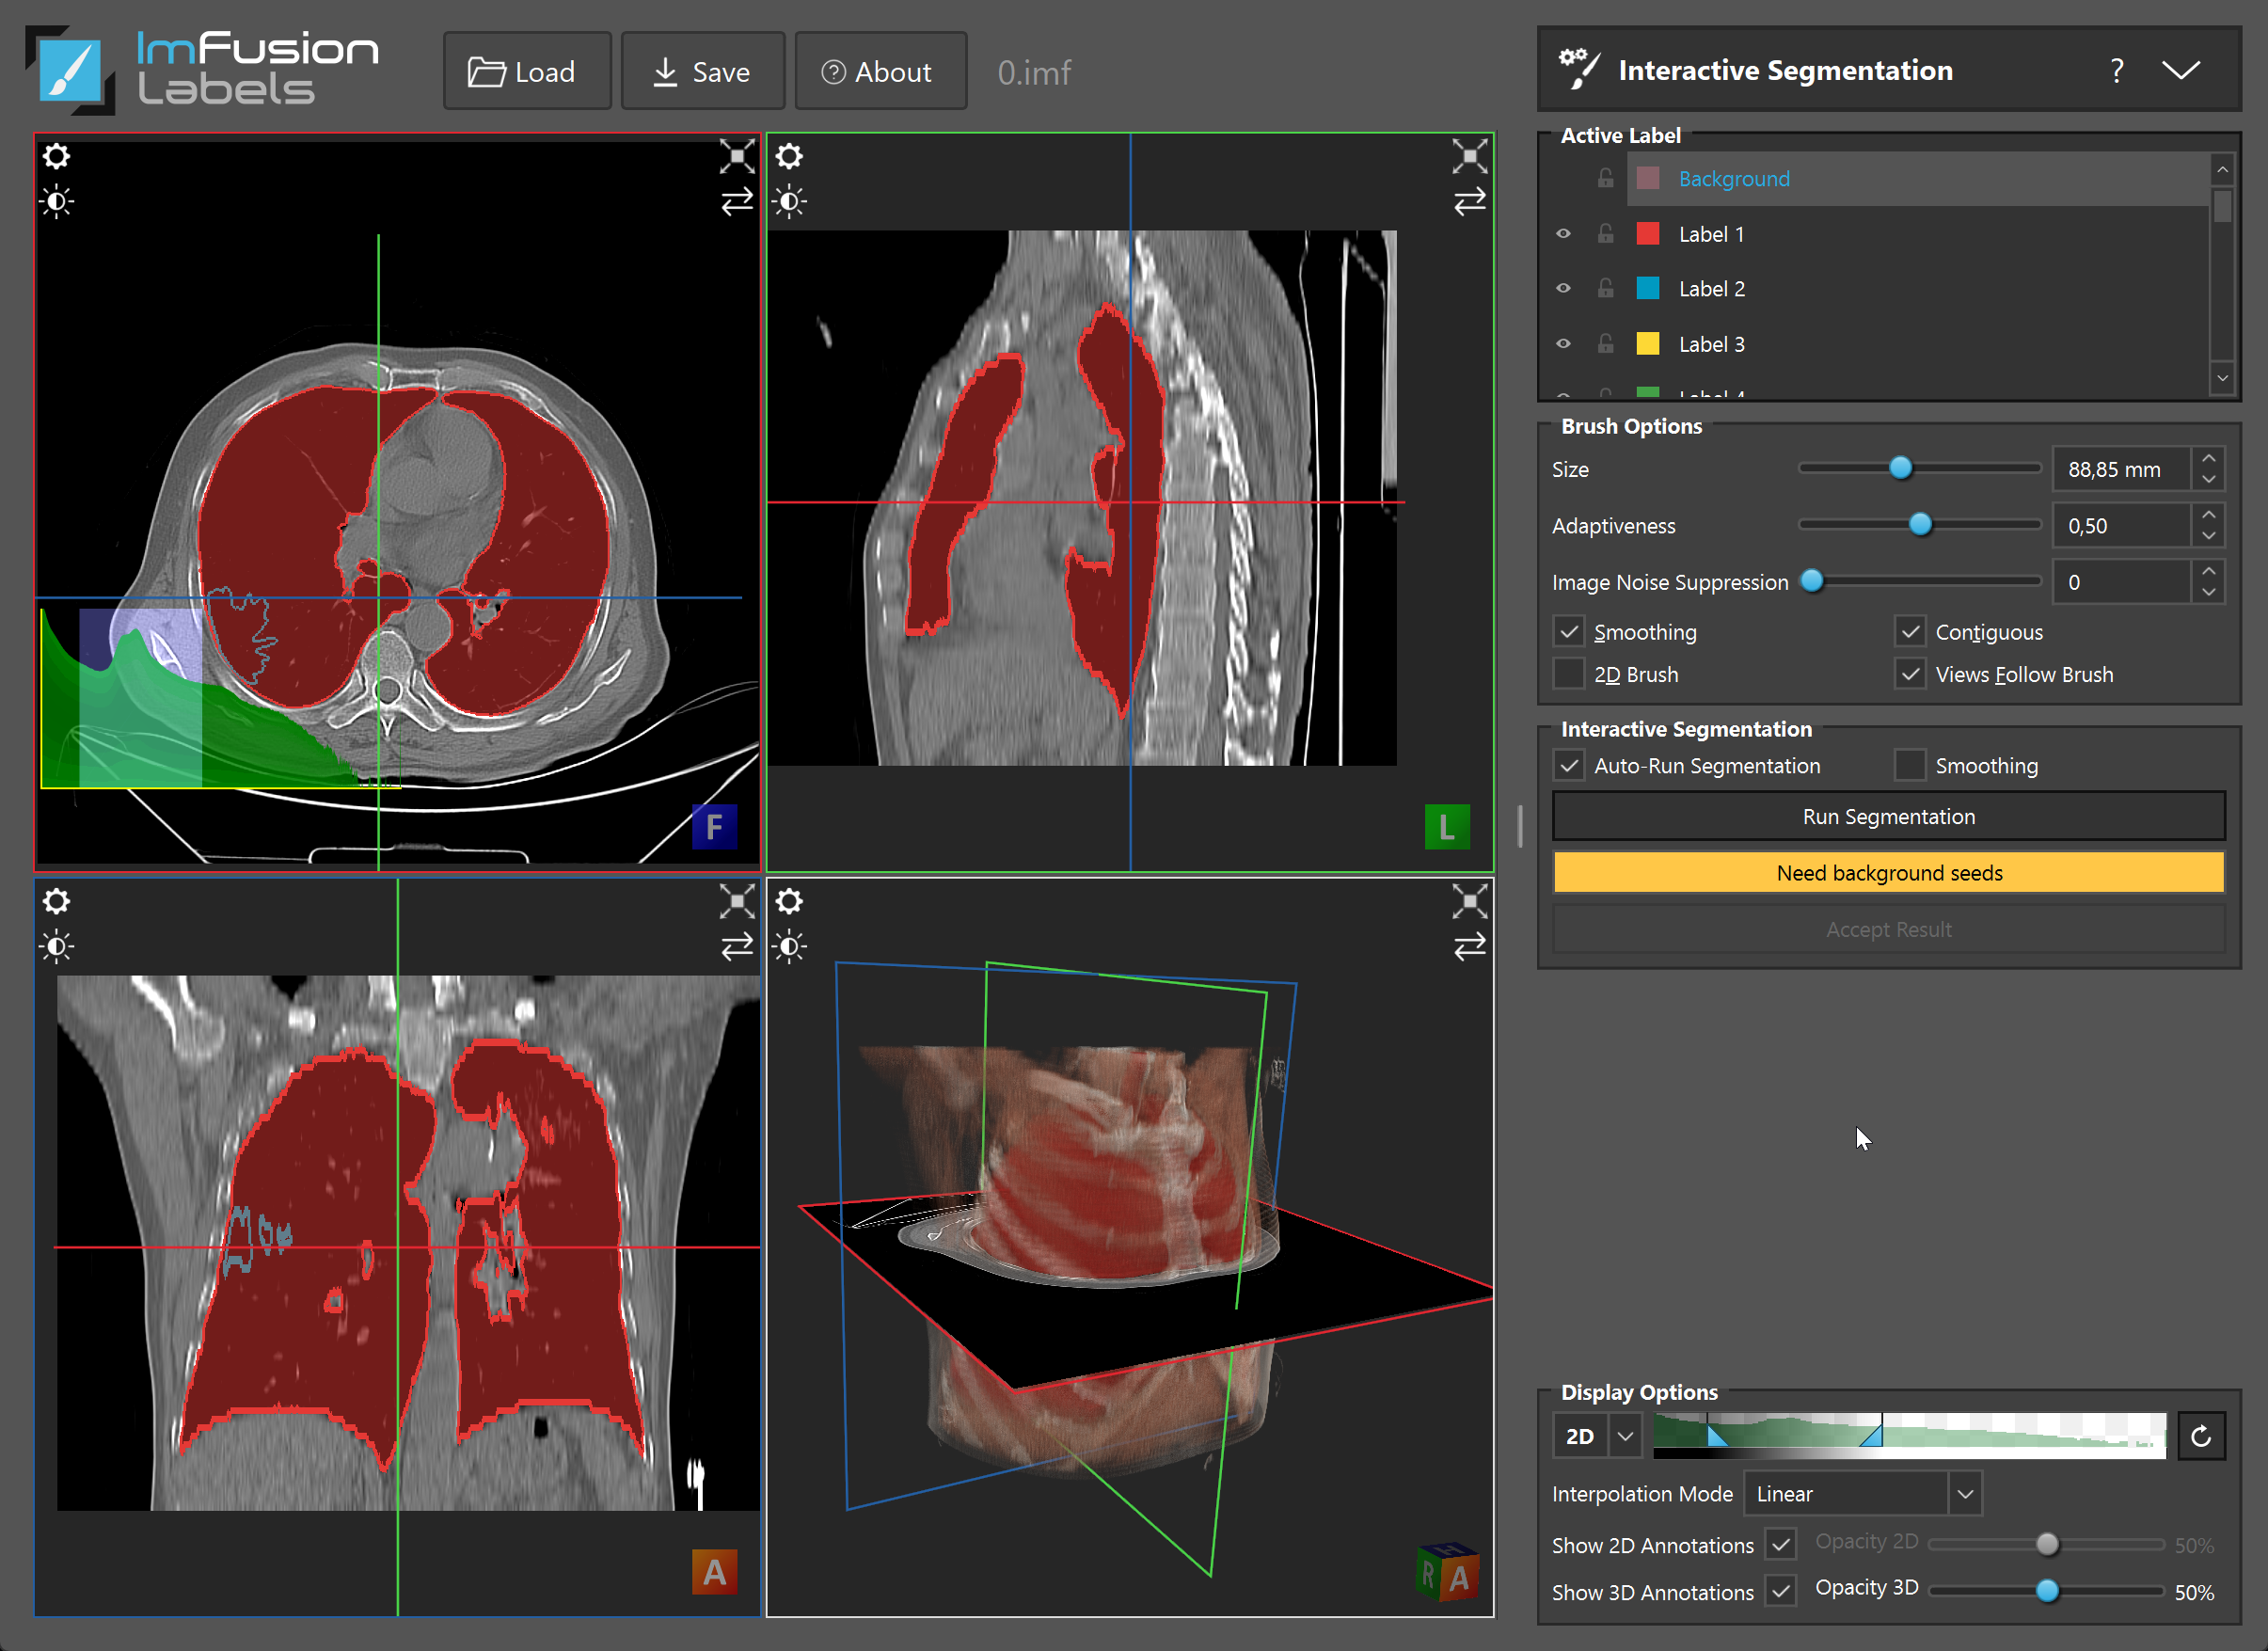
Task: Swap view icon in 3D view
Action: pos(1469,946)
